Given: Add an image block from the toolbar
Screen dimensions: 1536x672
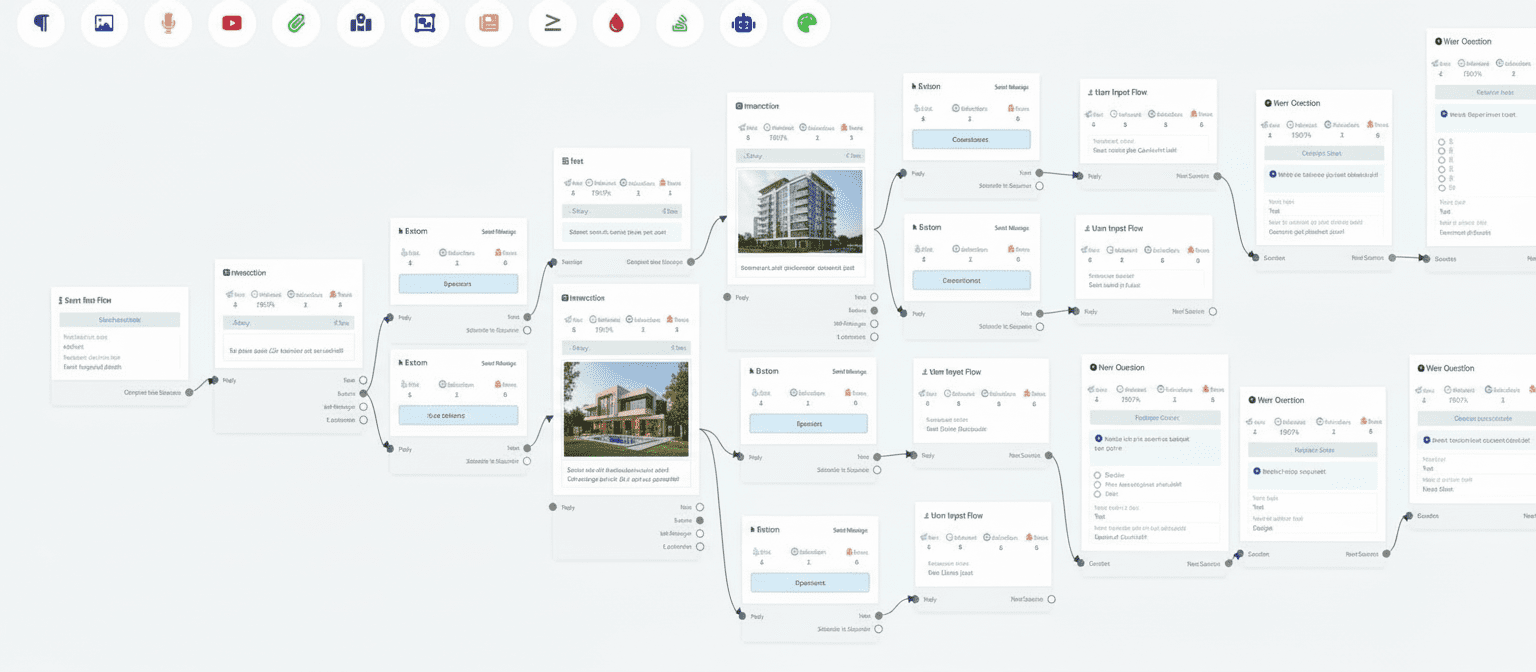Looking at the screenshot, I should coord(104,23).
